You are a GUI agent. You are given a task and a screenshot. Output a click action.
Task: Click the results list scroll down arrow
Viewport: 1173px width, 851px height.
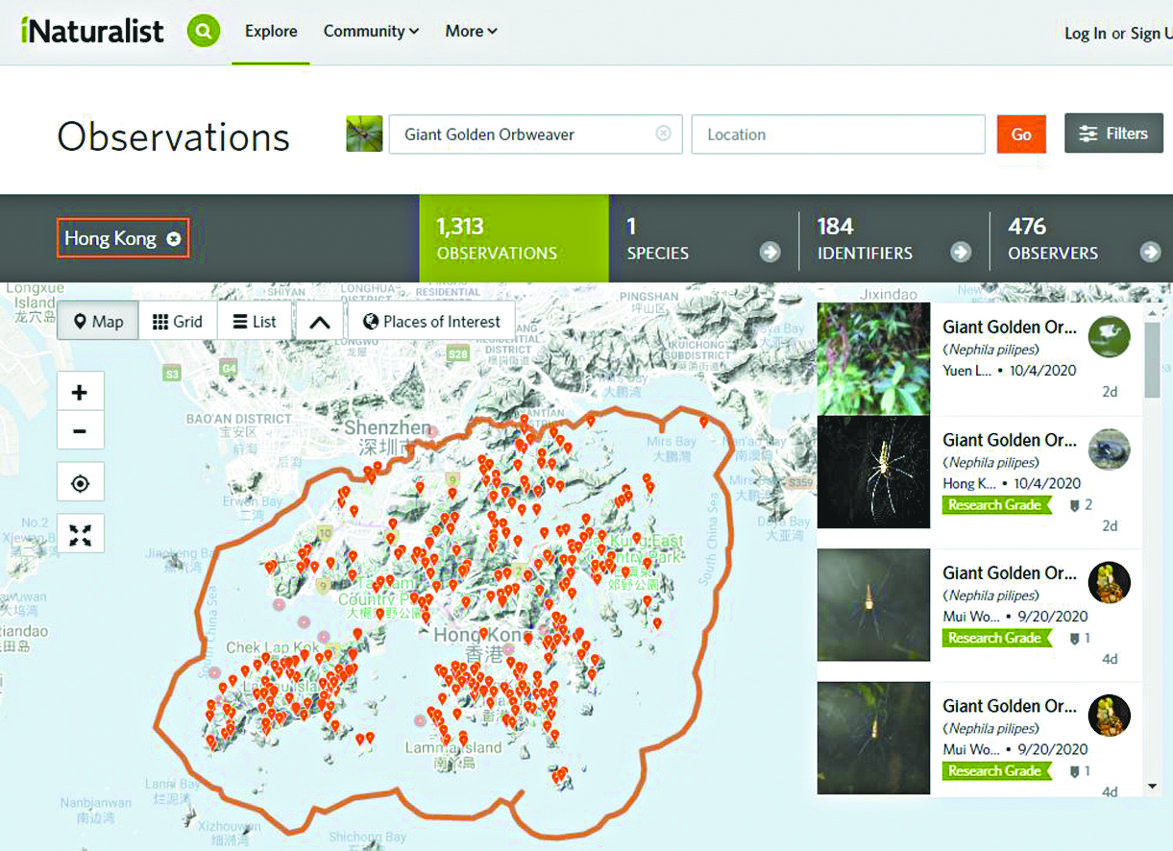[x=1152, y=786]
